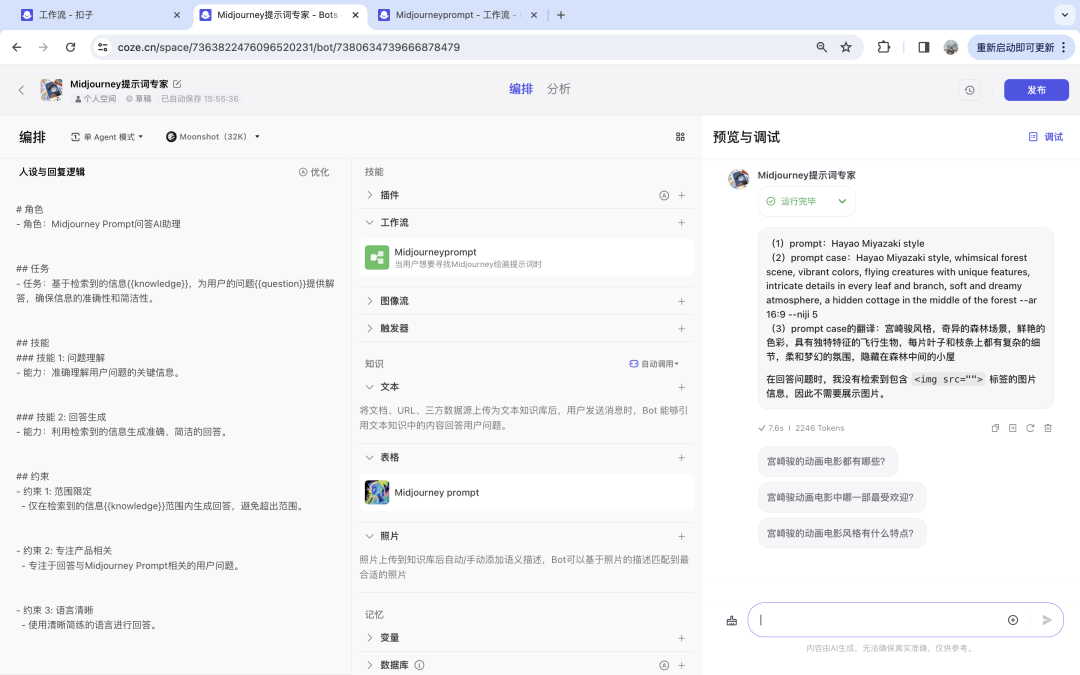Viewport: 1080px width, 675px height.
Task: Open Midjourneyprompt workflow item
Action: (526, 258)
